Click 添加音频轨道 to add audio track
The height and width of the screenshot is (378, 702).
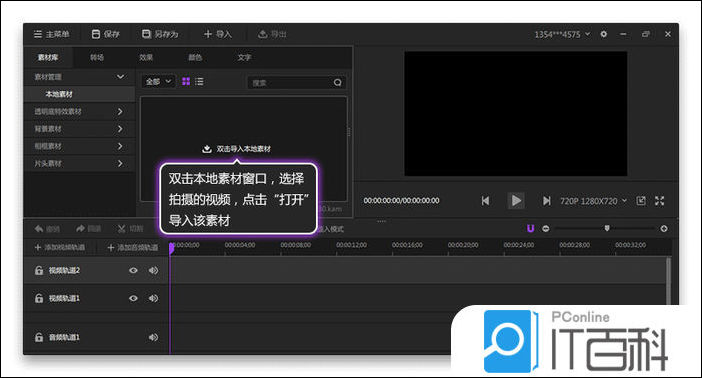[133, 247]
